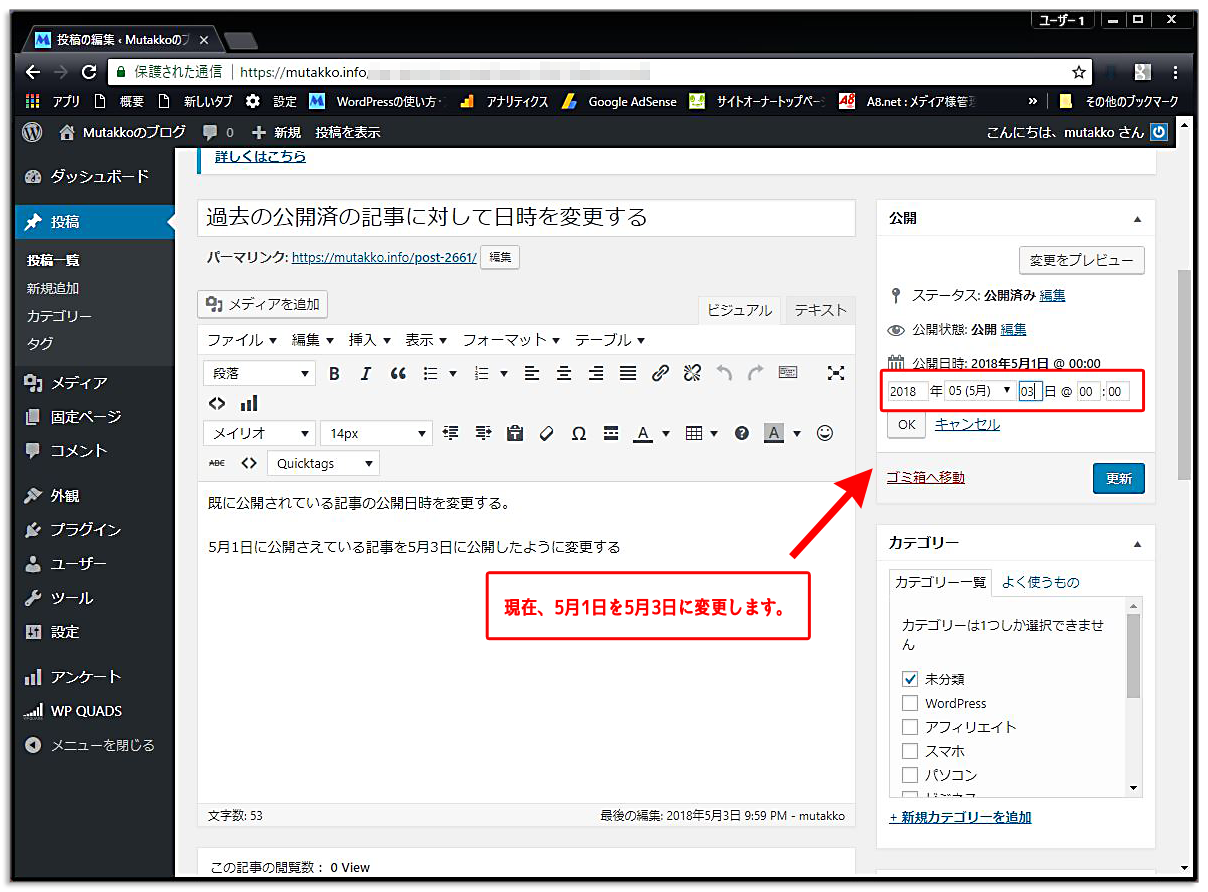The image size is (1208, 892).
Task: Toggle bold formatting in the editor
Action: pos(333,373)
